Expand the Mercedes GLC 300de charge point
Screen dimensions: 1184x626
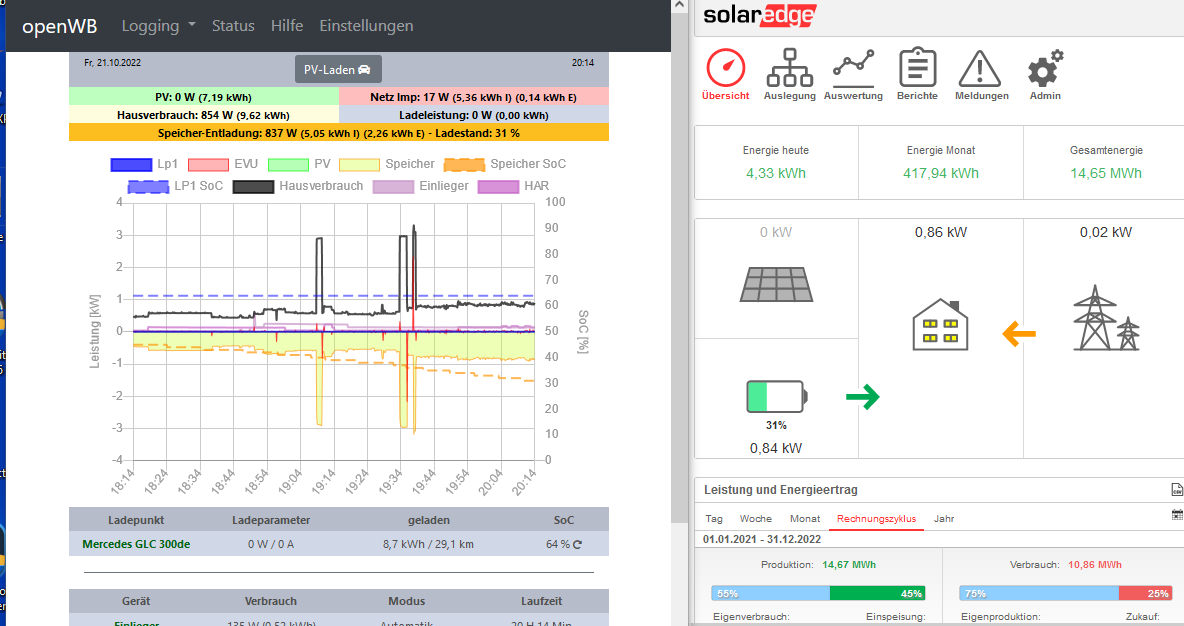pyautogui.click(x=135, y=544)
